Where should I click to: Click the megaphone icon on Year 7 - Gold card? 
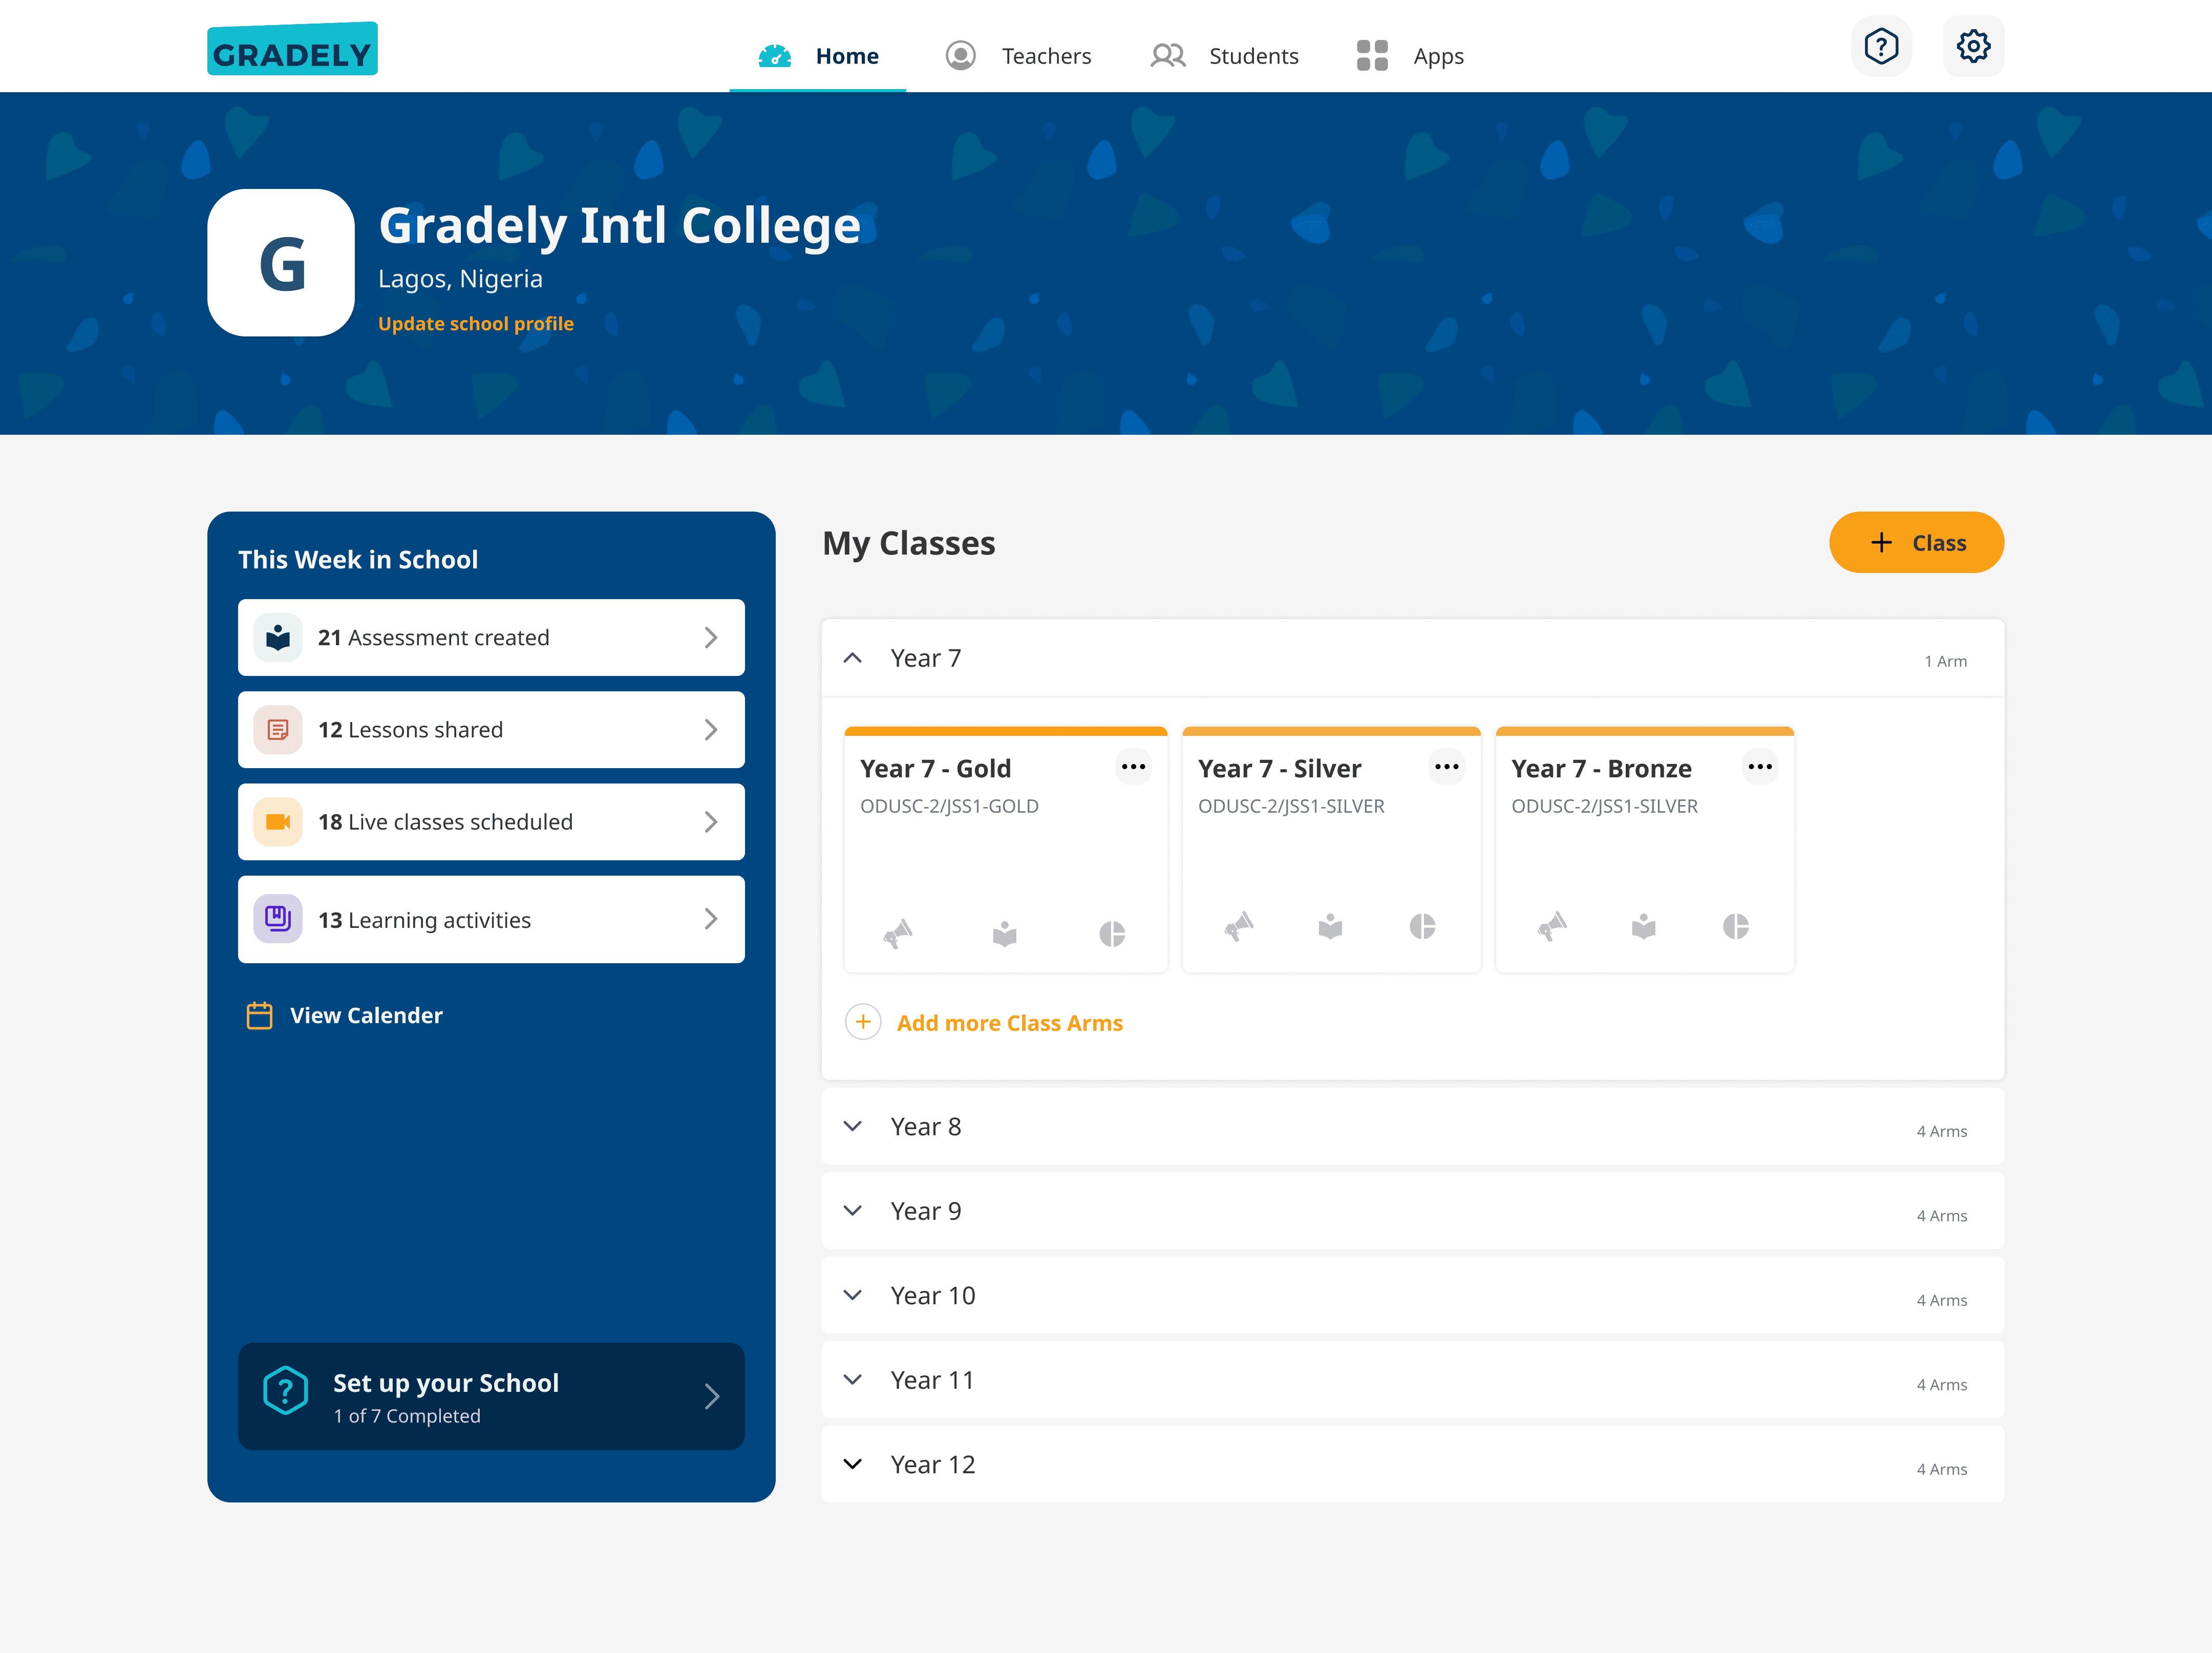point(897,933)
